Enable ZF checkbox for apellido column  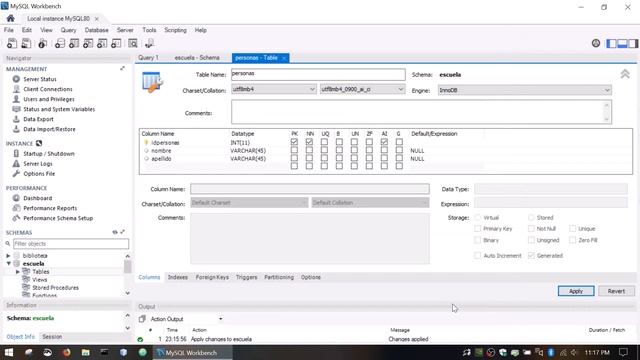tap(369, 158)
